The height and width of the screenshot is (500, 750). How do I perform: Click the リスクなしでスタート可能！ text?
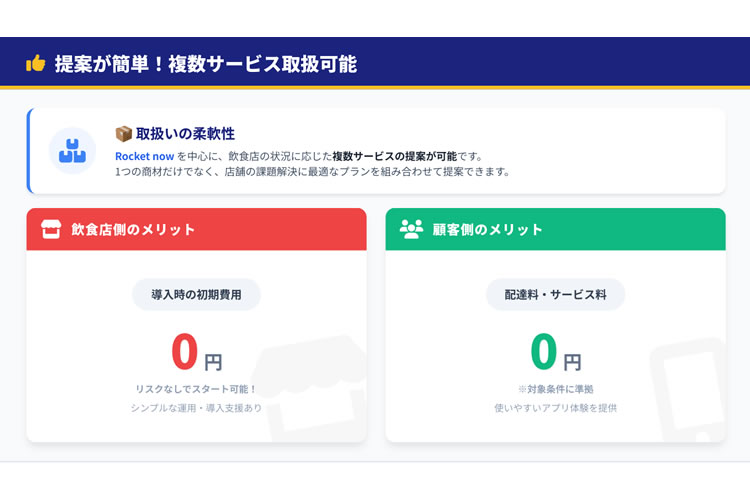196,388
